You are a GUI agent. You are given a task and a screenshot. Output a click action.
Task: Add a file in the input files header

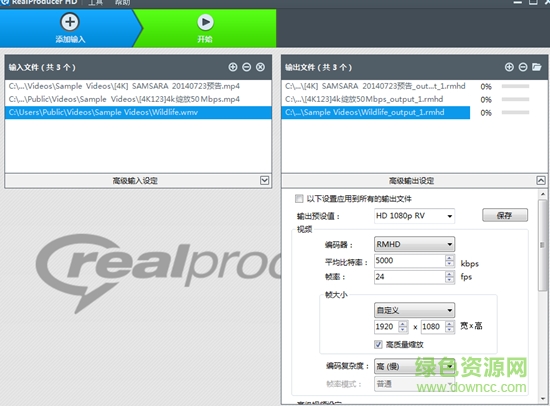click(x=233, y=67)
